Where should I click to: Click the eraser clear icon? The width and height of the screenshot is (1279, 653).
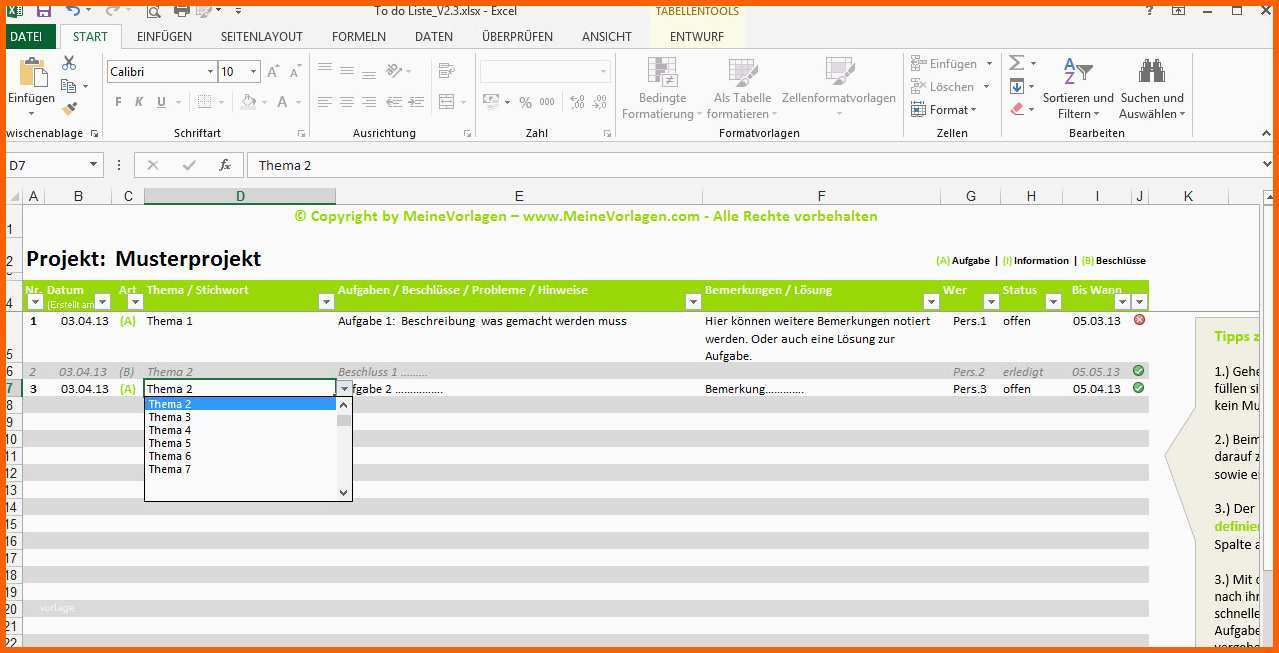(x=1017, y=109)
